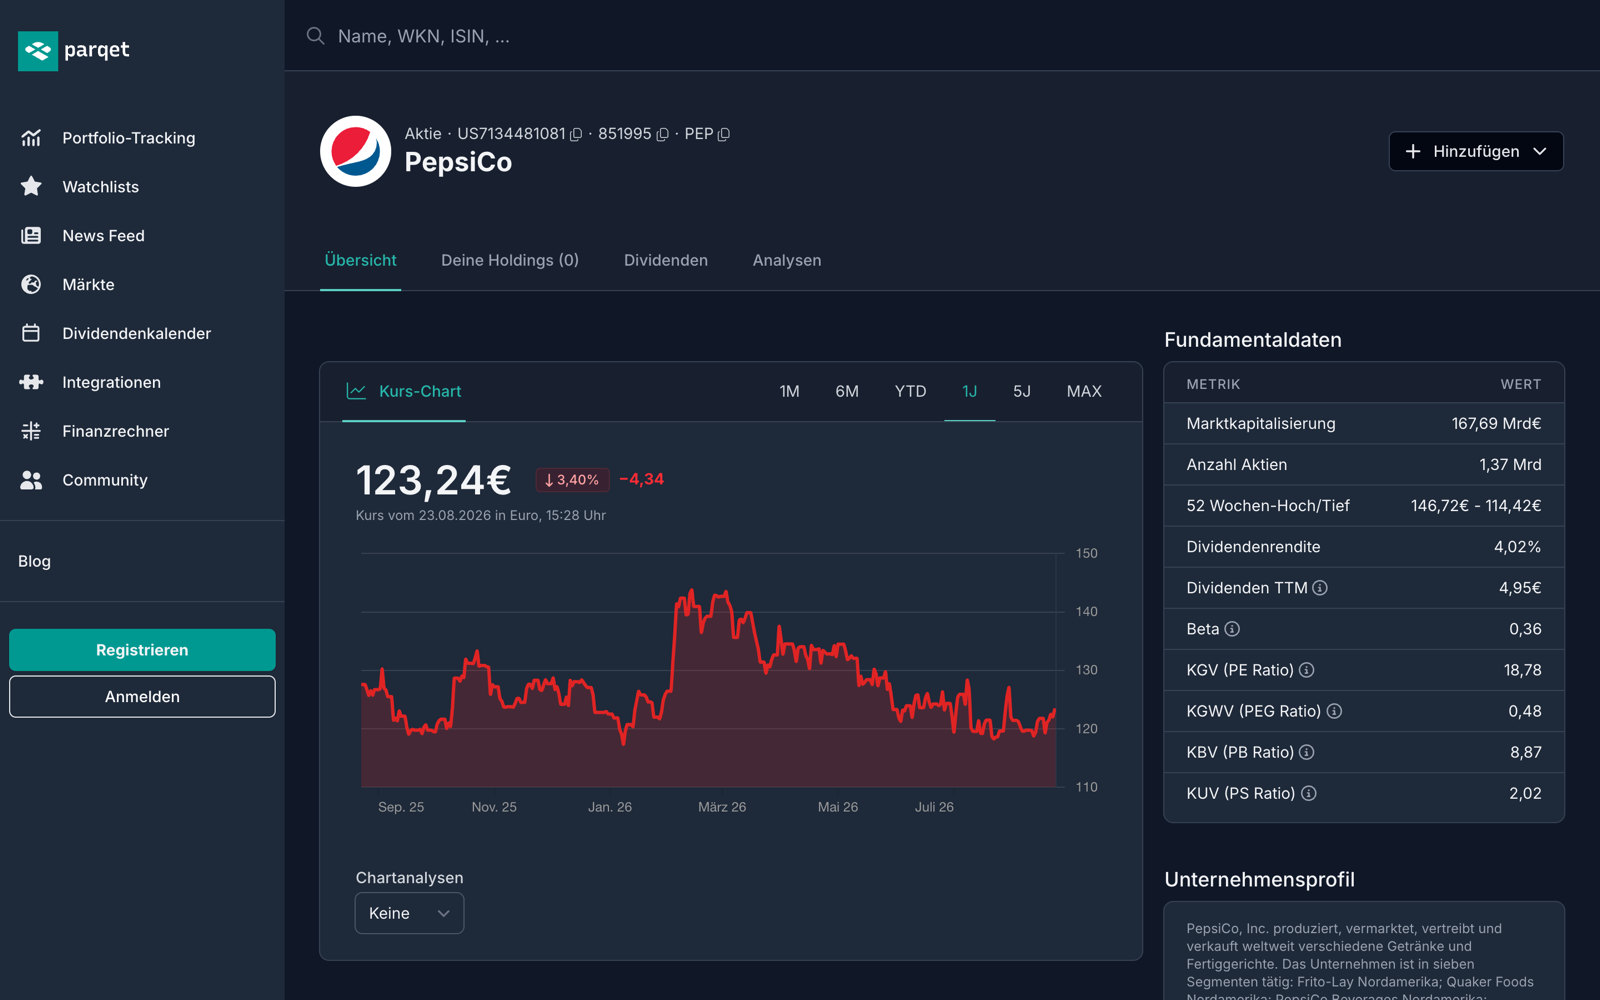Open Watchlists from the sidebar
Viewport: 1600px width, 1000px height.
tap(101, 187)
